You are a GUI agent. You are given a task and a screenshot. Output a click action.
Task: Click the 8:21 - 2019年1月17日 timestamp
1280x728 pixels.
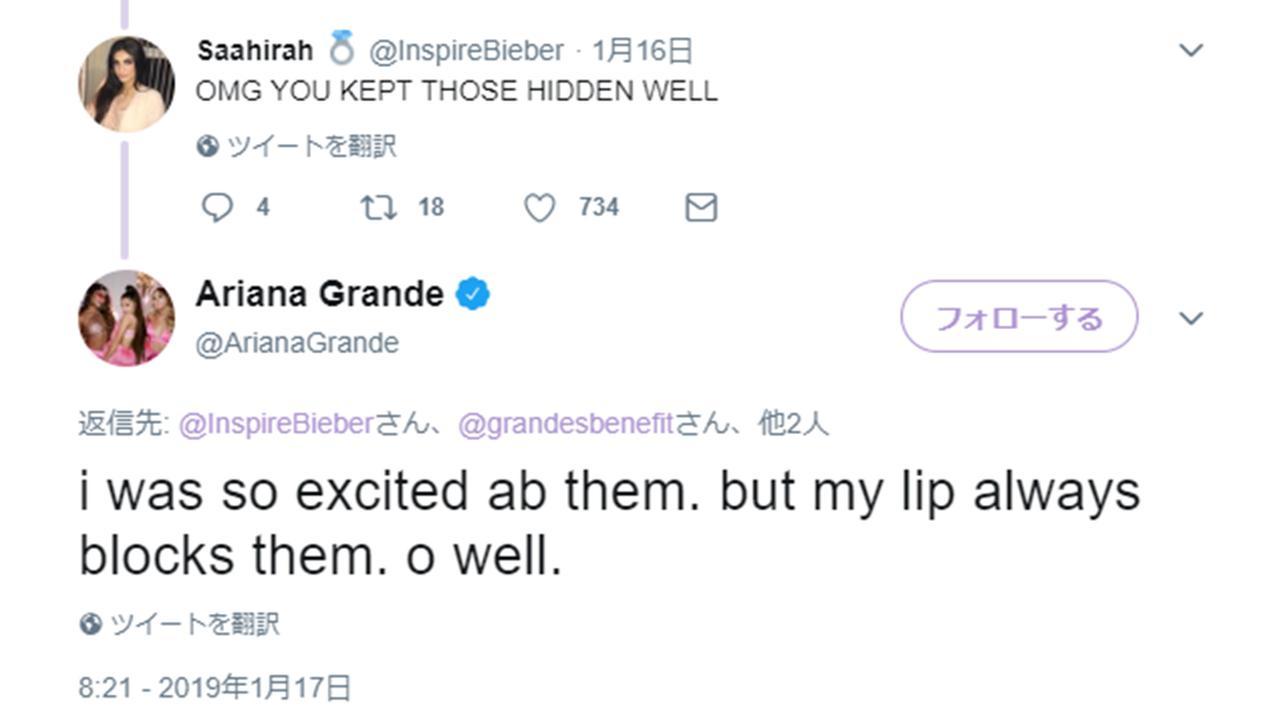215,688
